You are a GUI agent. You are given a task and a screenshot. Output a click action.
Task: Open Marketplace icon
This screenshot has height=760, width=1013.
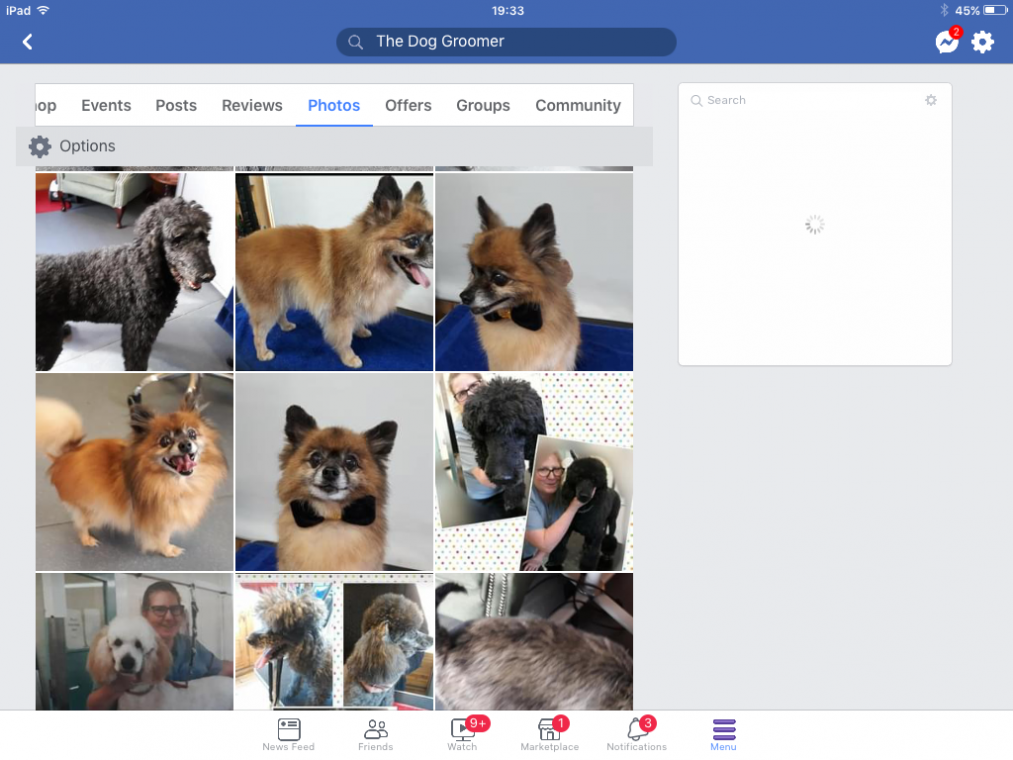(549, 734)
